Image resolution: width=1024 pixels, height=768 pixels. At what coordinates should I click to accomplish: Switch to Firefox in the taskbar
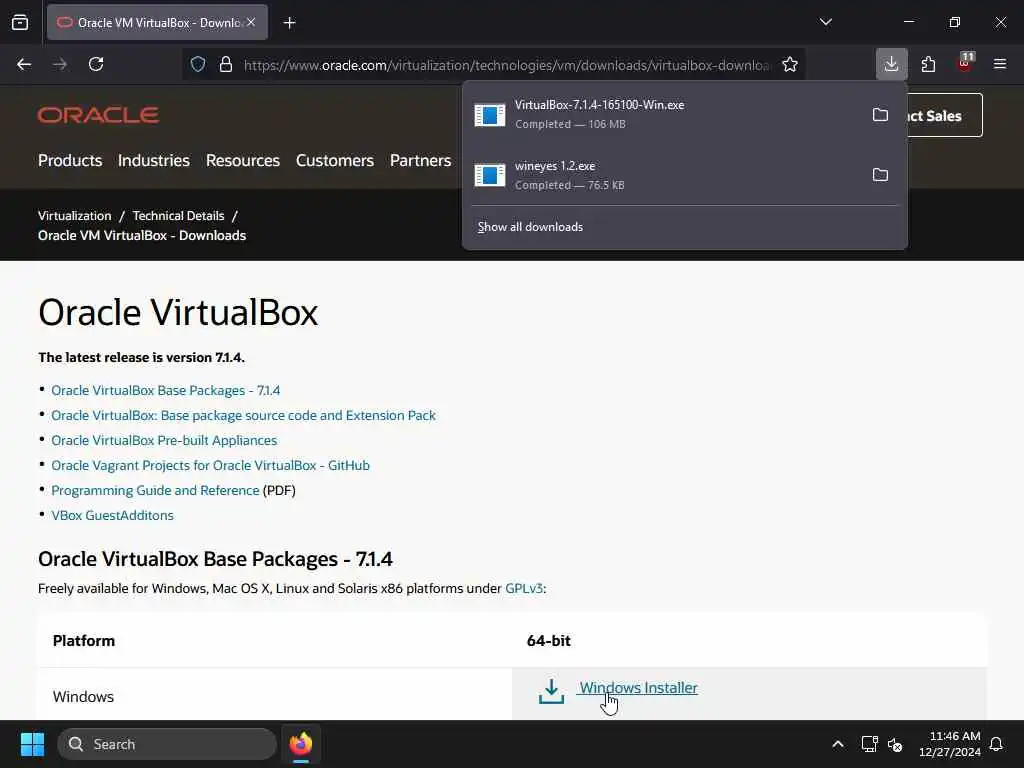click(300, 744)
